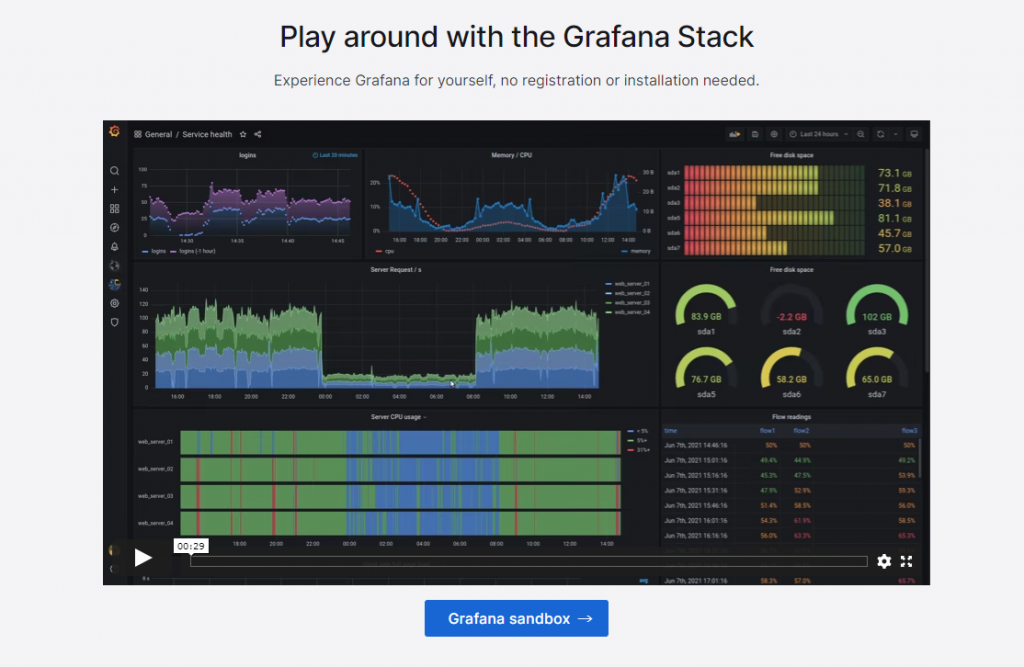Open the dashboard settings cog in the toolbar
1024x667 pixels.
coord(774,134)
